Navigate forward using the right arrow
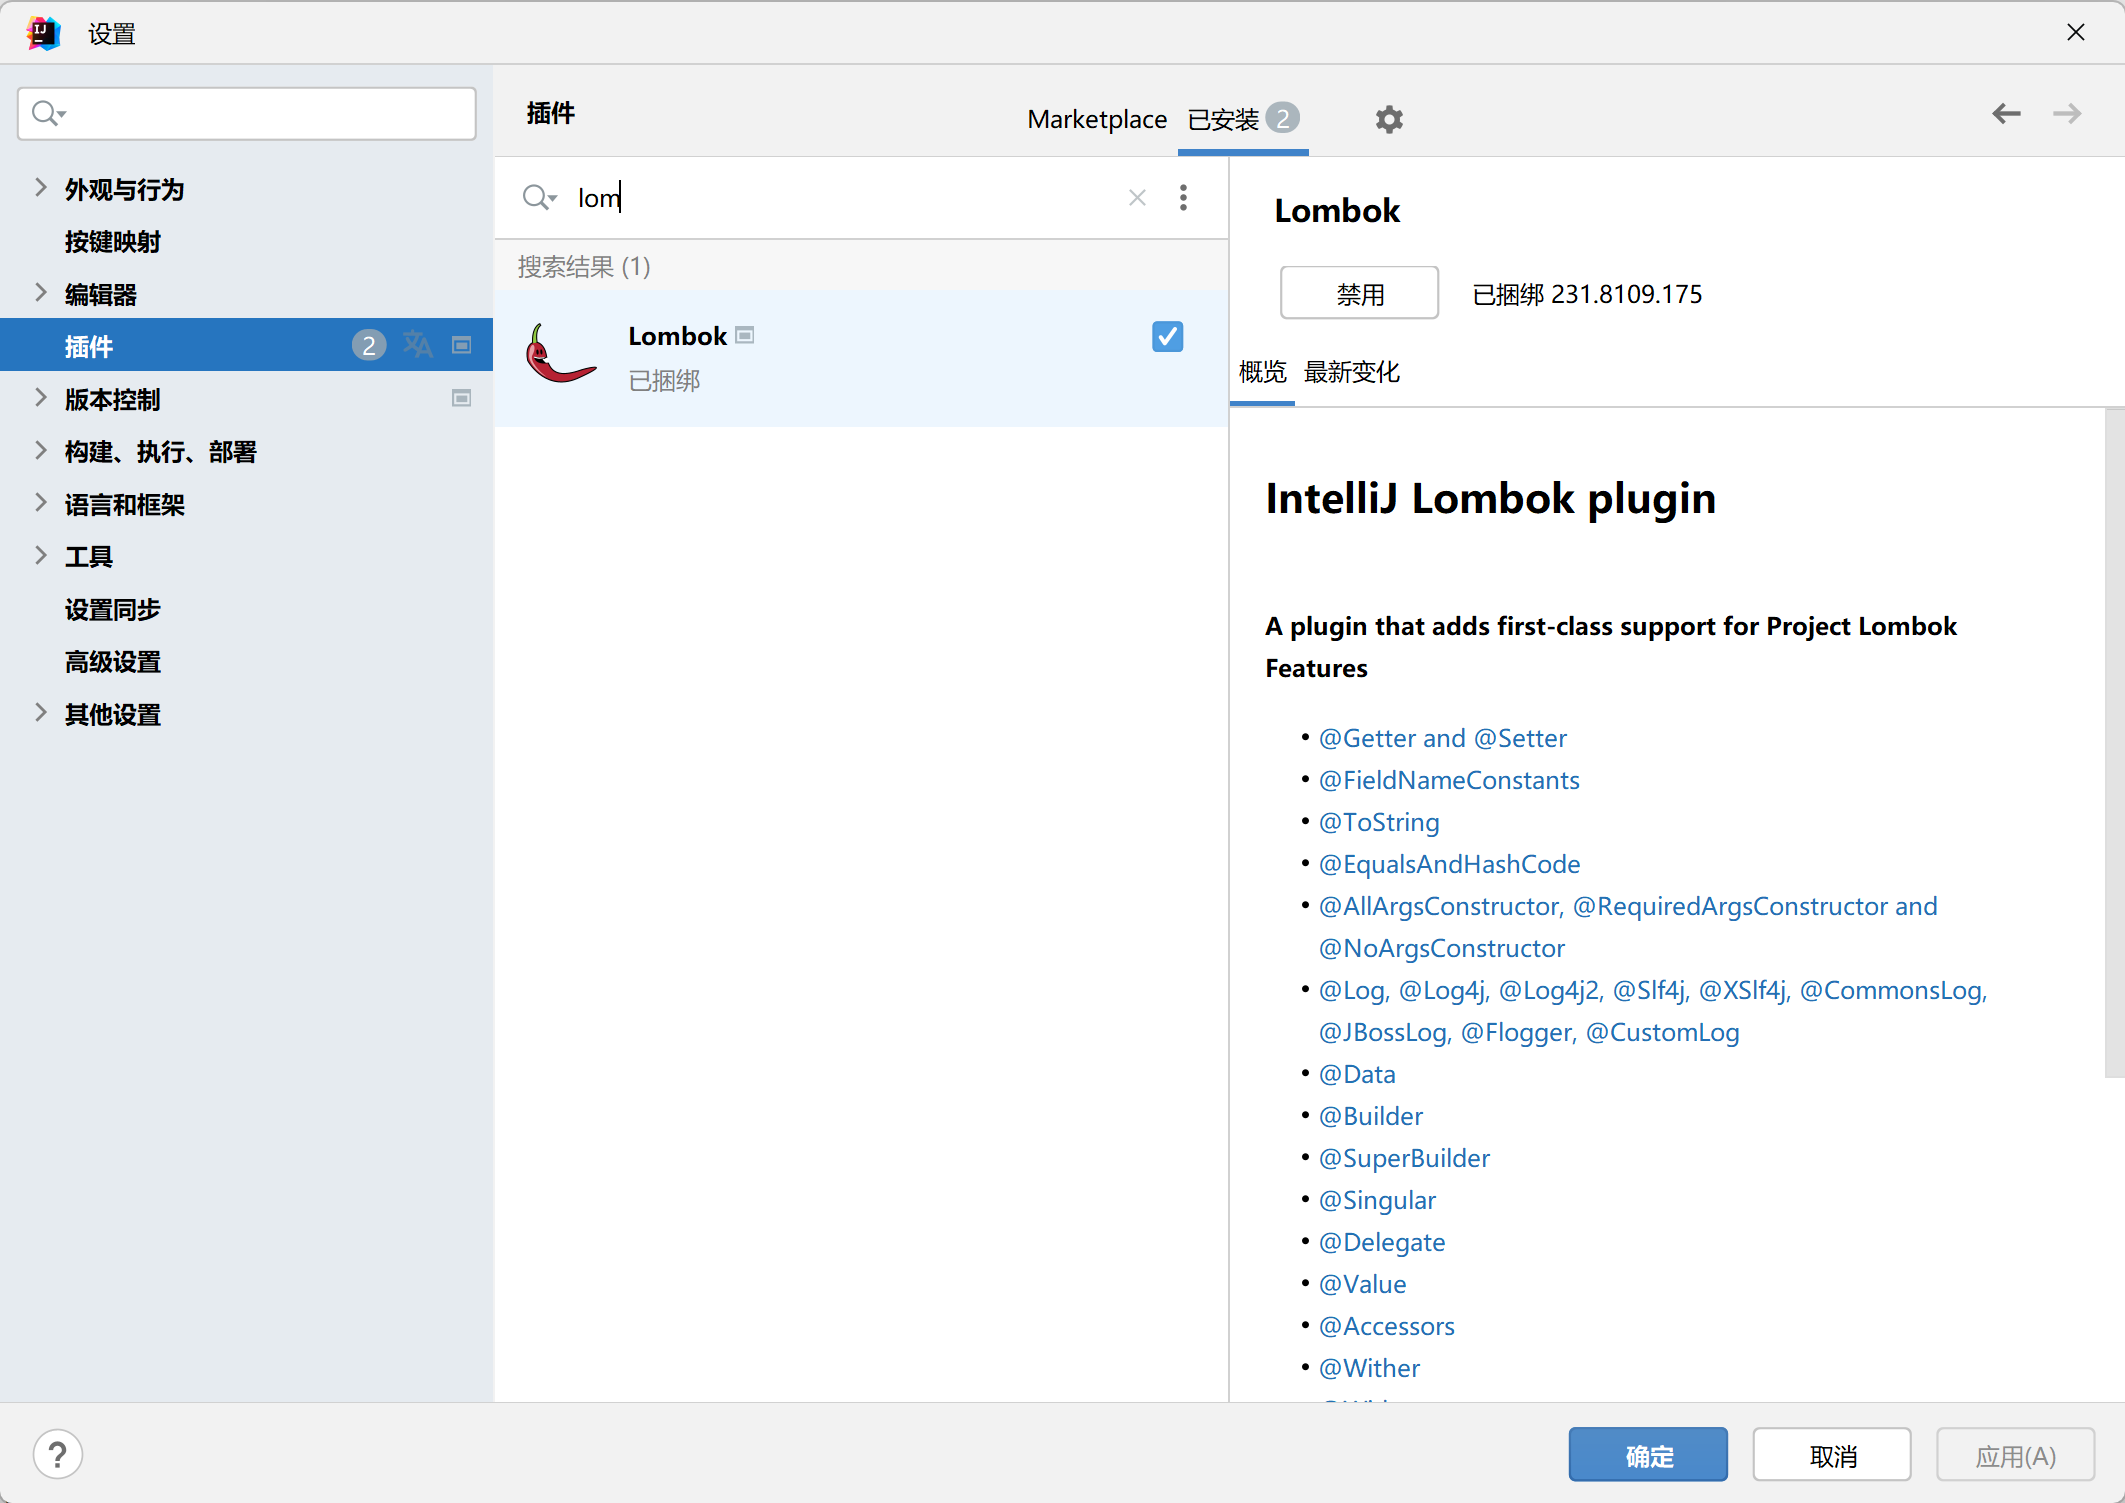 click(2067, 113)
